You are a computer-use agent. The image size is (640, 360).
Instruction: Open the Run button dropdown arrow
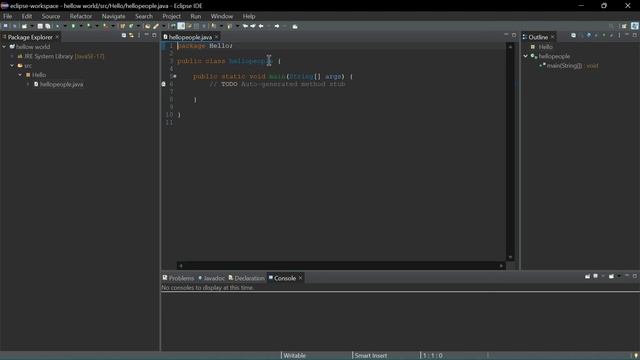81,26
